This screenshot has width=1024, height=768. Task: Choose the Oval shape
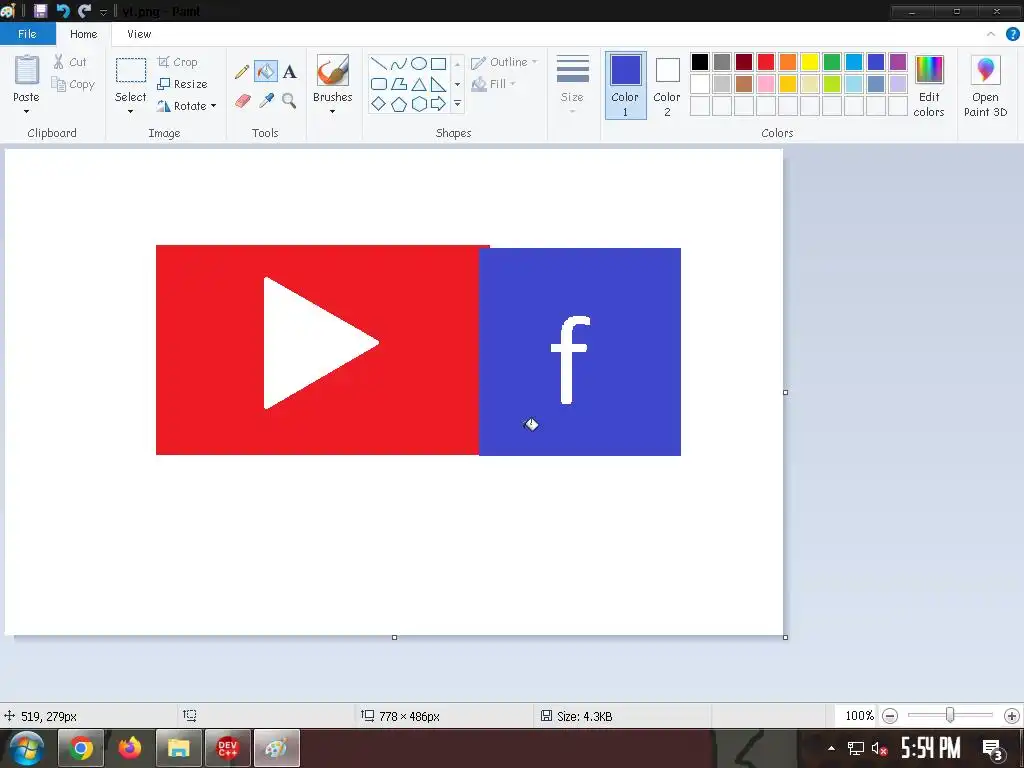(419, 63)
